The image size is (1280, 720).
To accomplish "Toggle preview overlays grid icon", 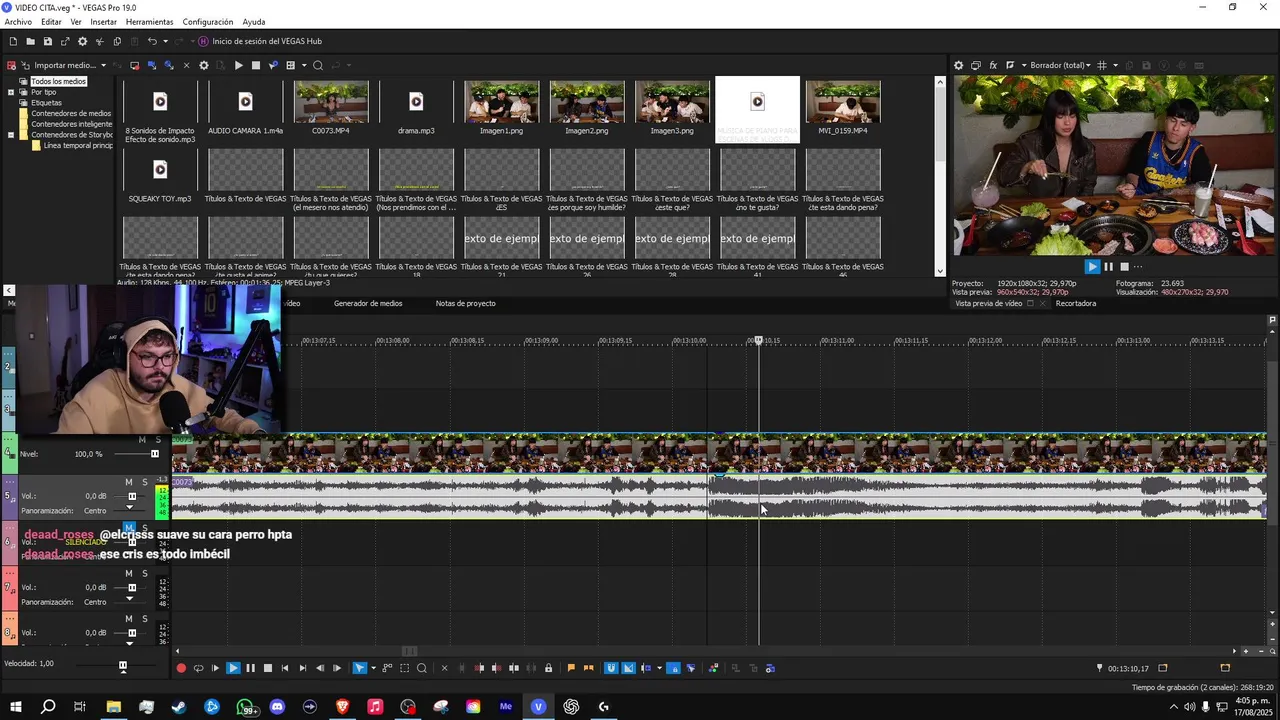I will pyautogui.click(x=1102, y=65).
